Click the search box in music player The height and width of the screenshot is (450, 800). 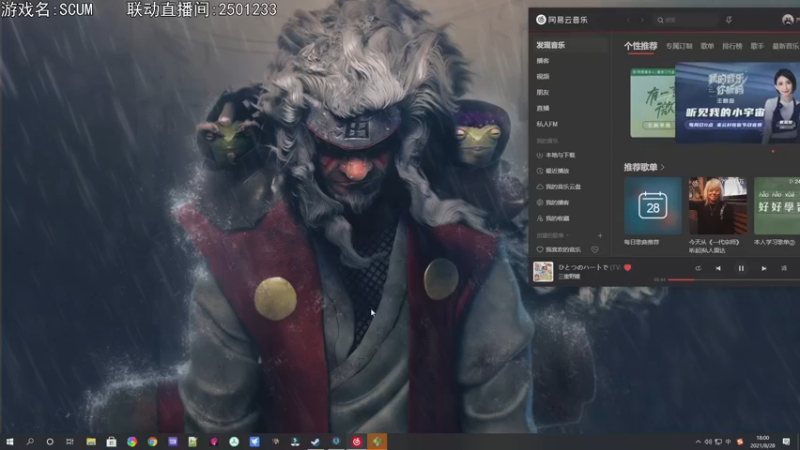pos(685,20)
